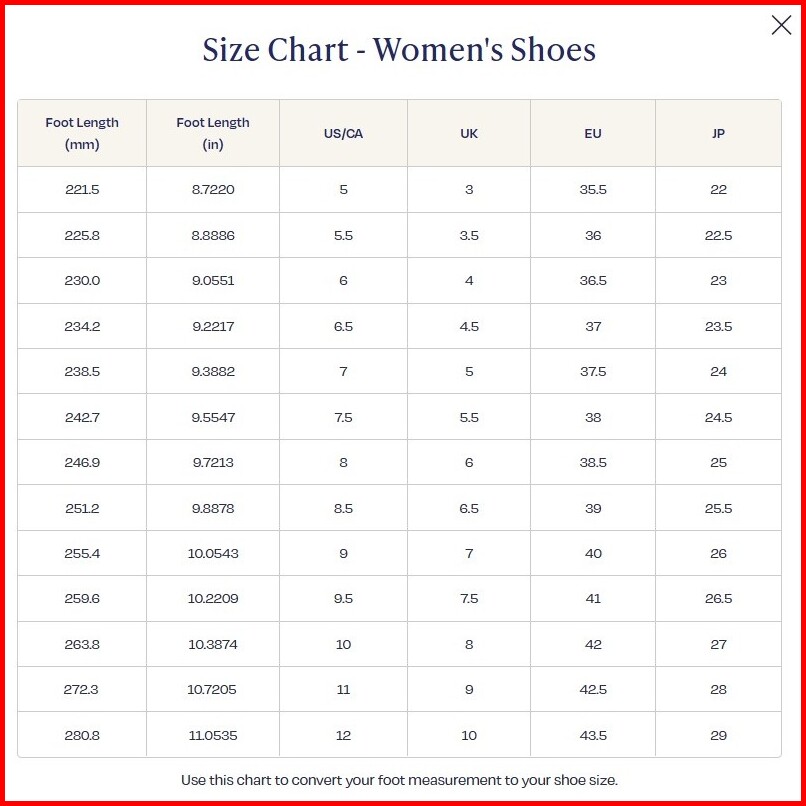This screenshot has height=806, width=806.
Task: Click the Foot Length (mm) column header
Action: coord(82,133)
